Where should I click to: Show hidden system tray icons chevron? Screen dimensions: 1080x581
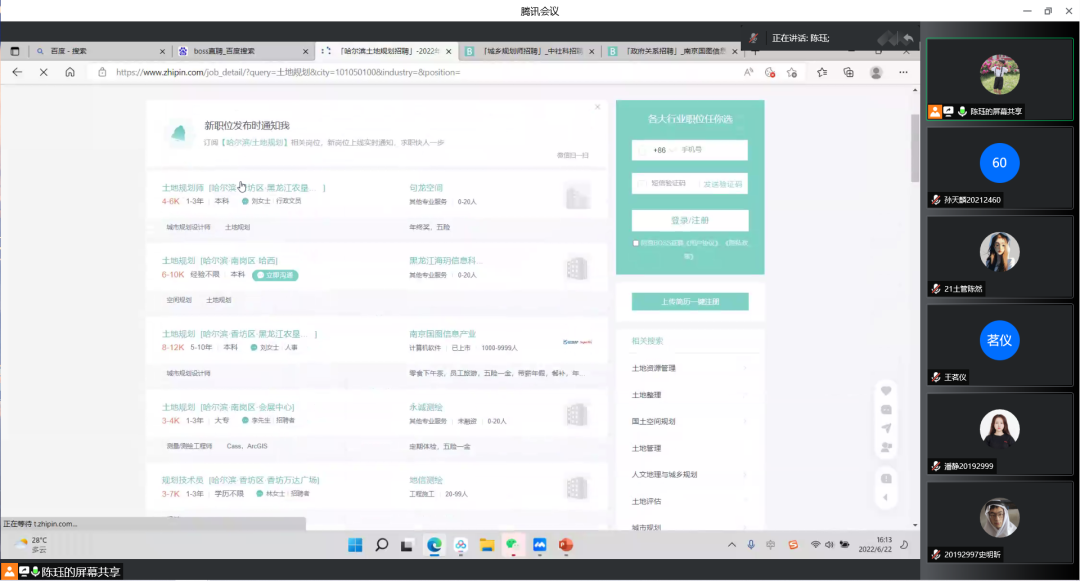(x=731, y=545)
